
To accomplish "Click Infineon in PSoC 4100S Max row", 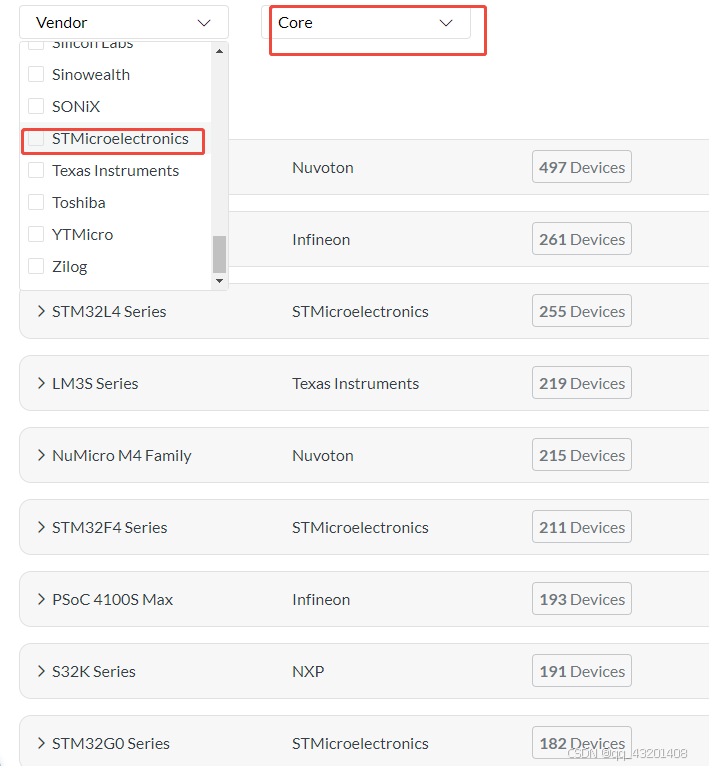I will [321, 599].
